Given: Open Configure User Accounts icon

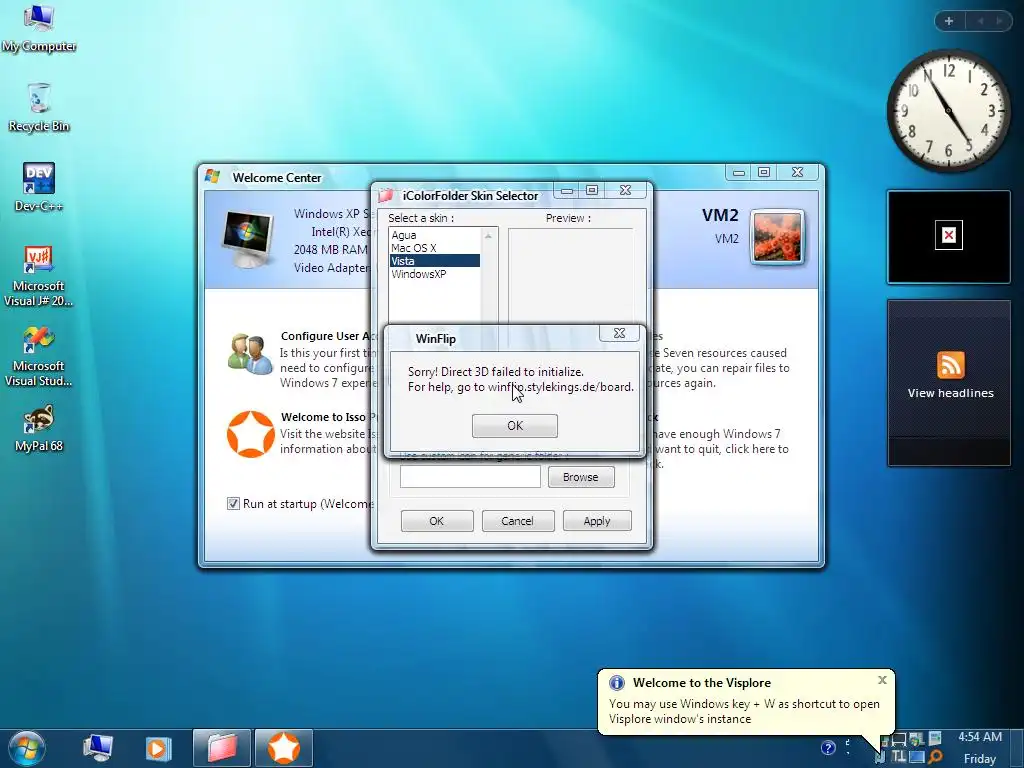Looking at the screenshot, I should click(250, 354).
